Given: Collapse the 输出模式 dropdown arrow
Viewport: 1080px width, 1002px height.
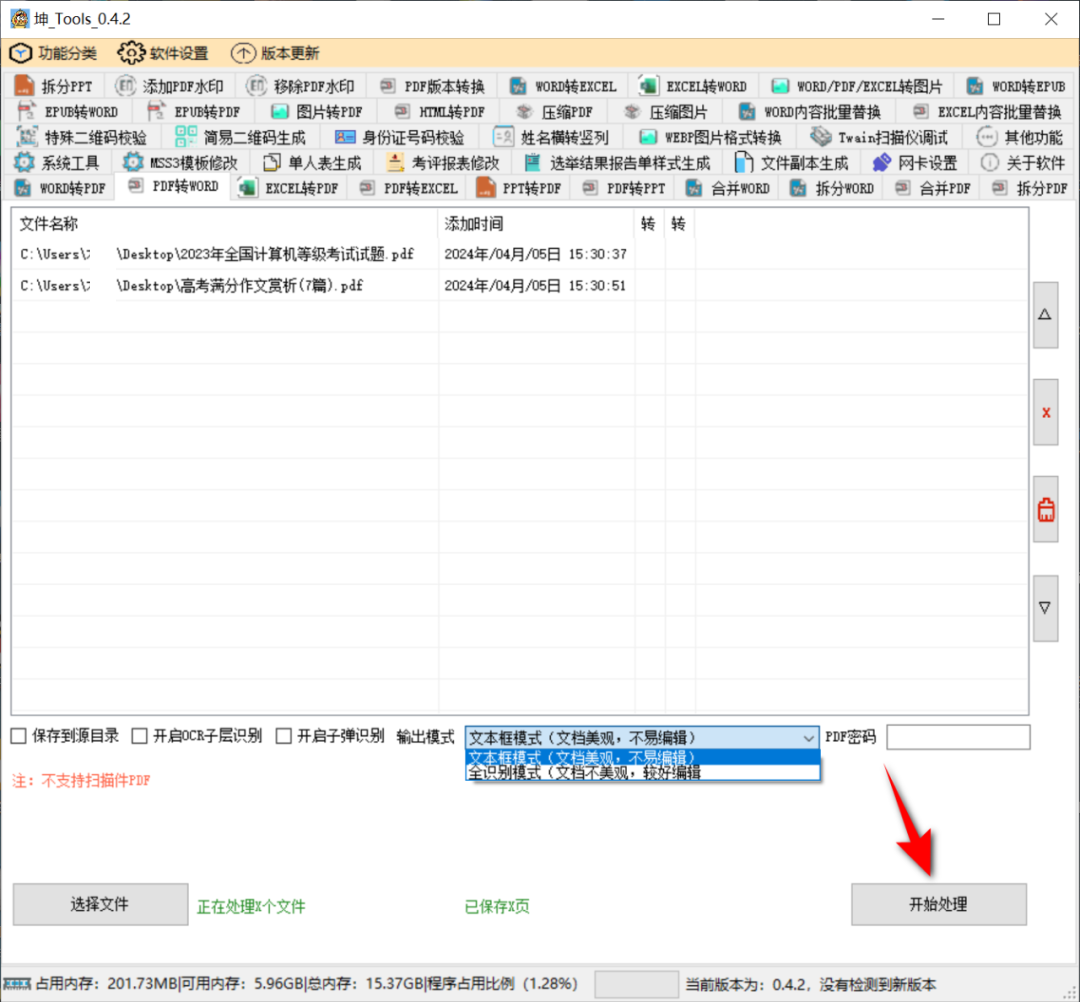Looking at the screenshot, I should tap(809, 738).
